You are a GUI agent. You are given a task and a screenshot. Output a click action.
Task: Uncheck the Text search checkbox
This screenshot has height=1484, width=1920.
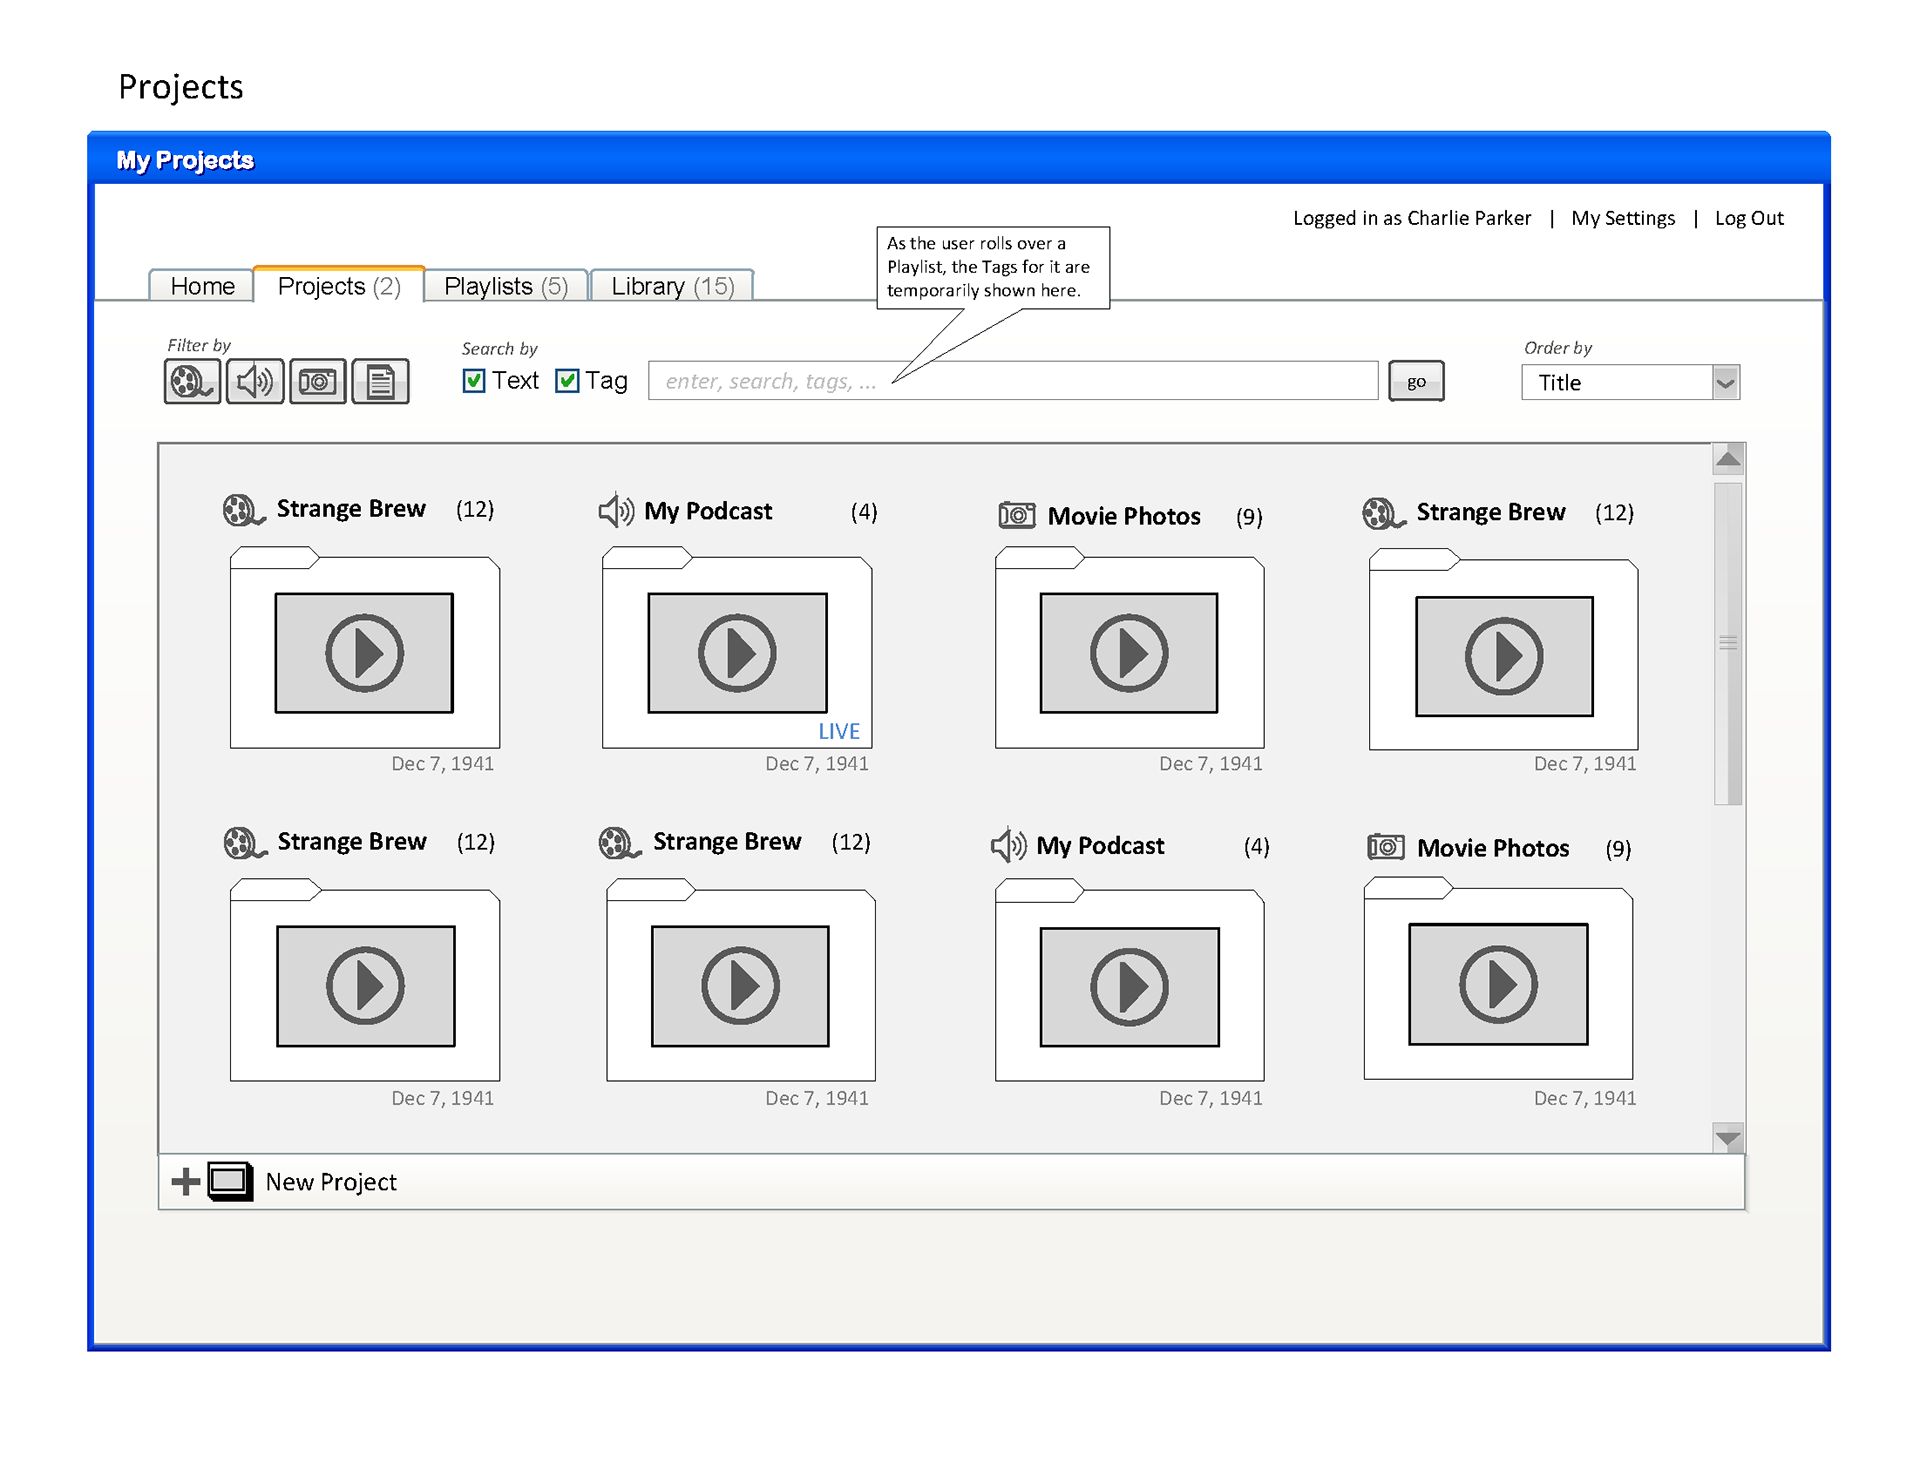[474, 381]
